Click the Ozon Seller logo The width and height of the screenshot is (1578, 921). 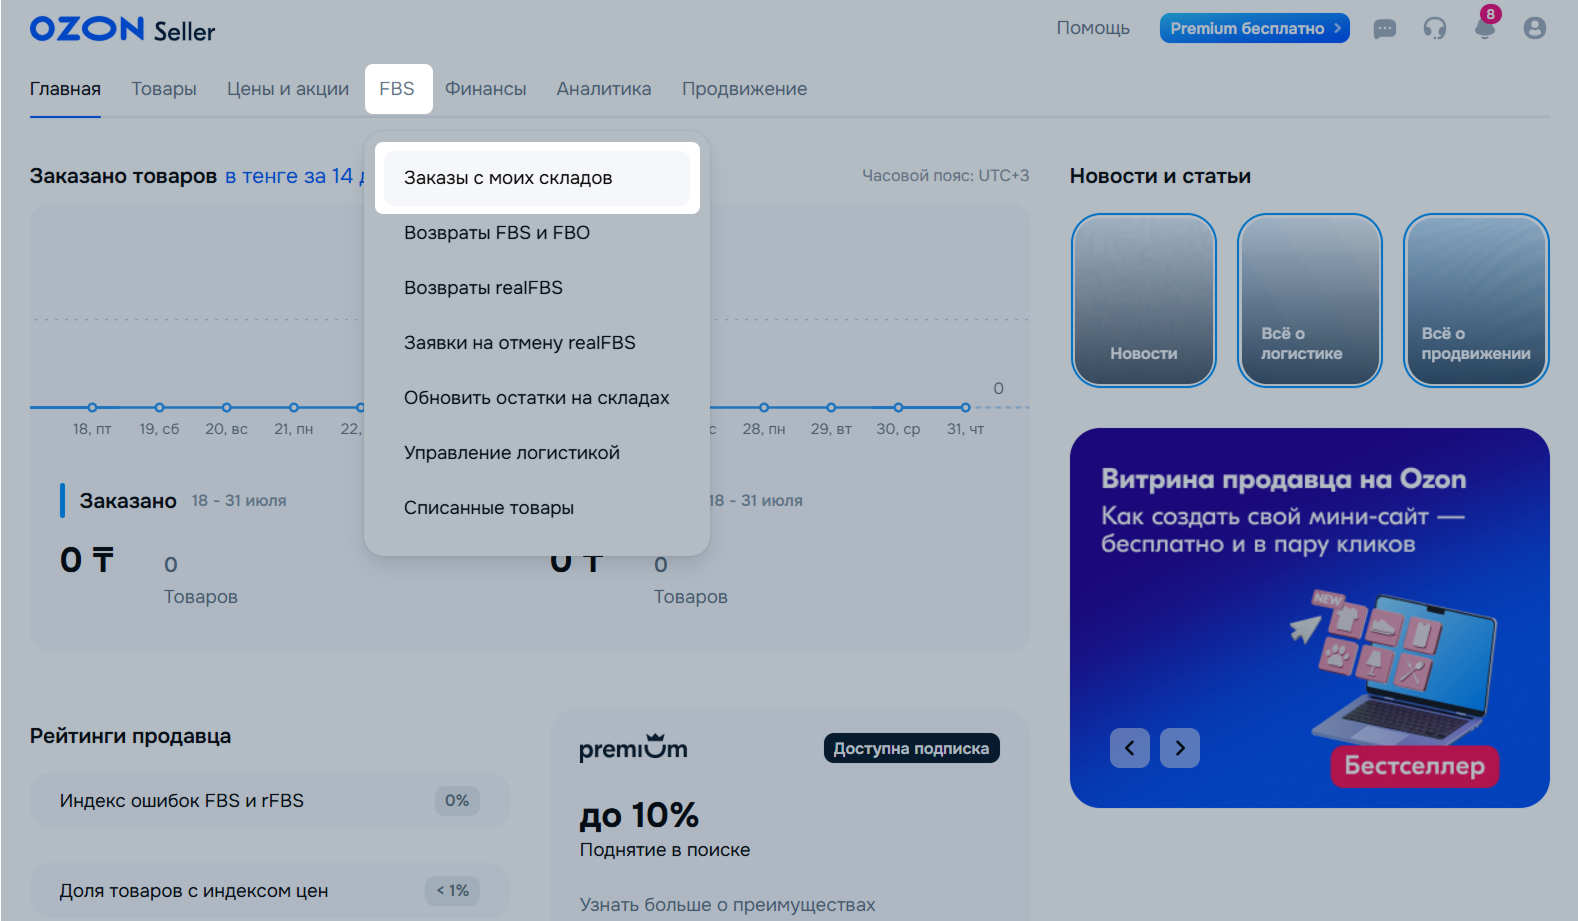(122, 30)
